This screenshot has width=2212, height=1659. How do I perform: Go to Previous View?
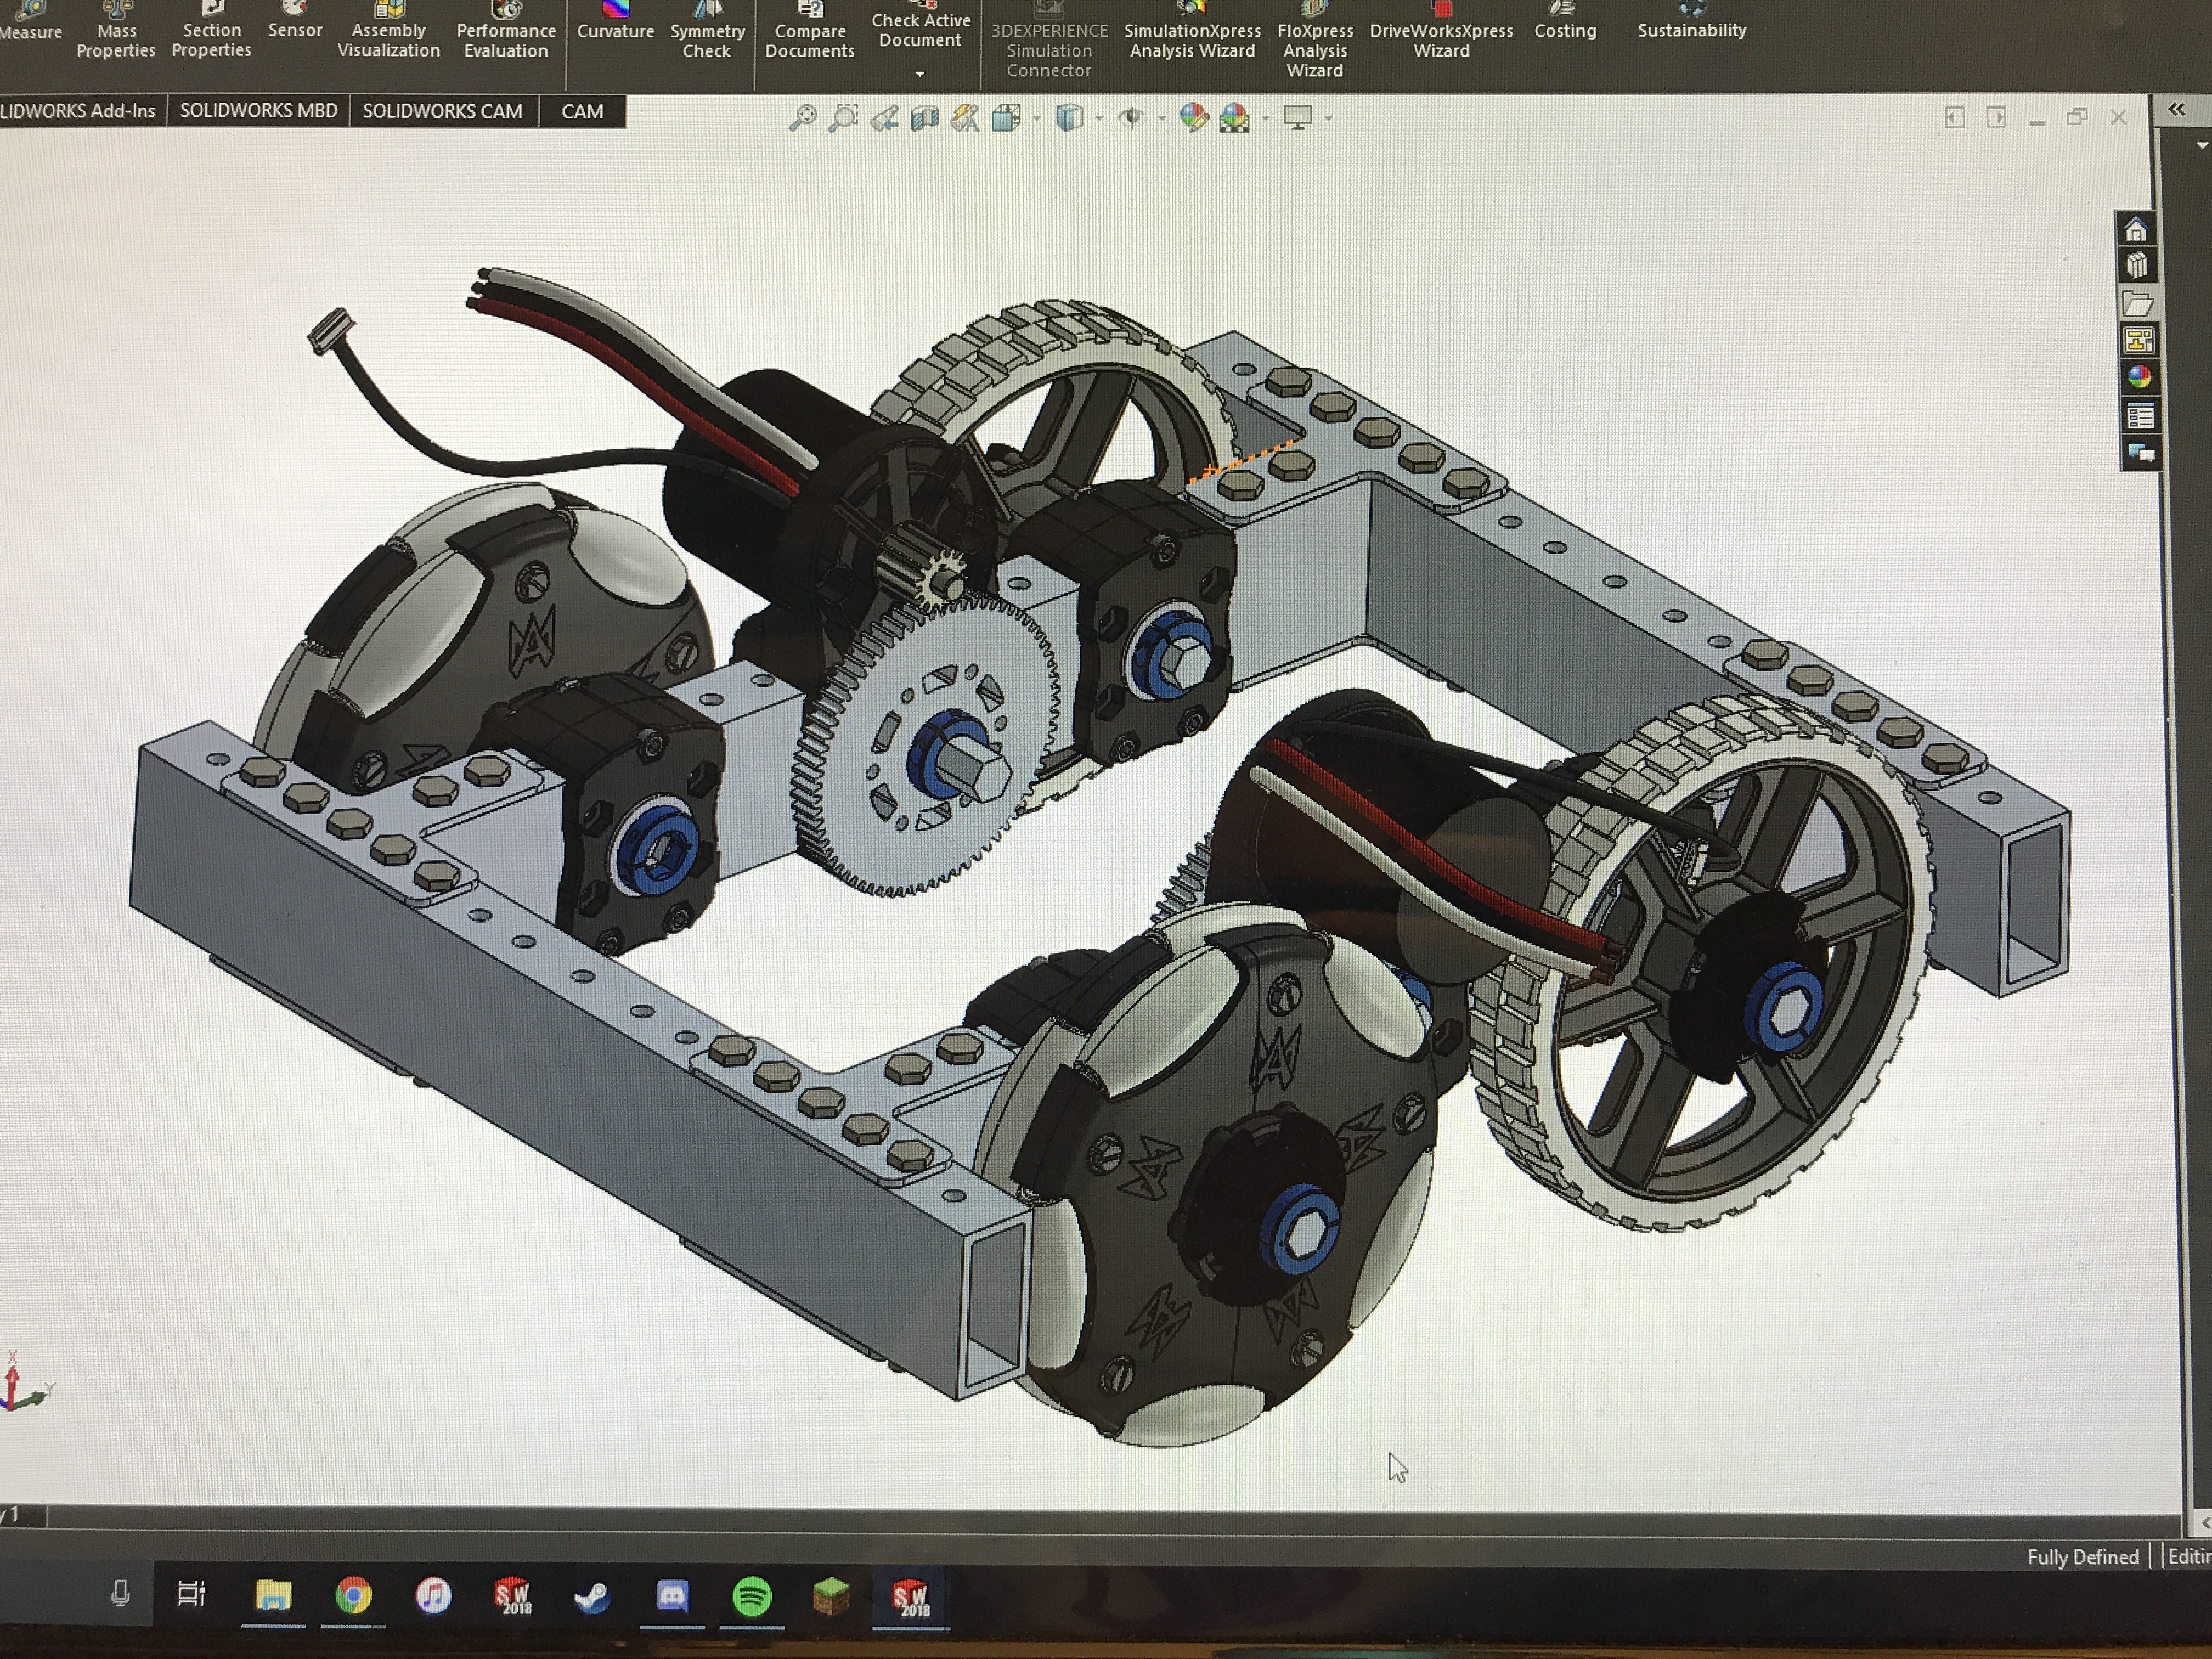click(884, 119)
